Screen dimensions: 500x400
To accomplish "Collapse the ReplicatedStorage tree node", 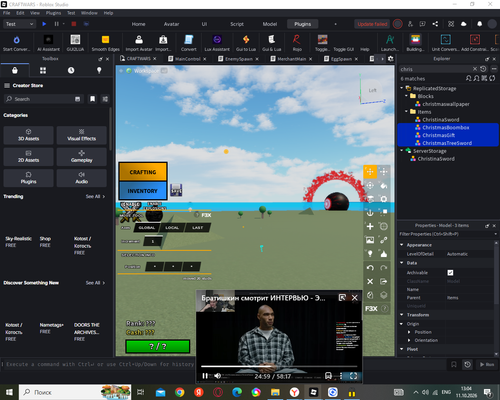I will [x=402, y=88].
